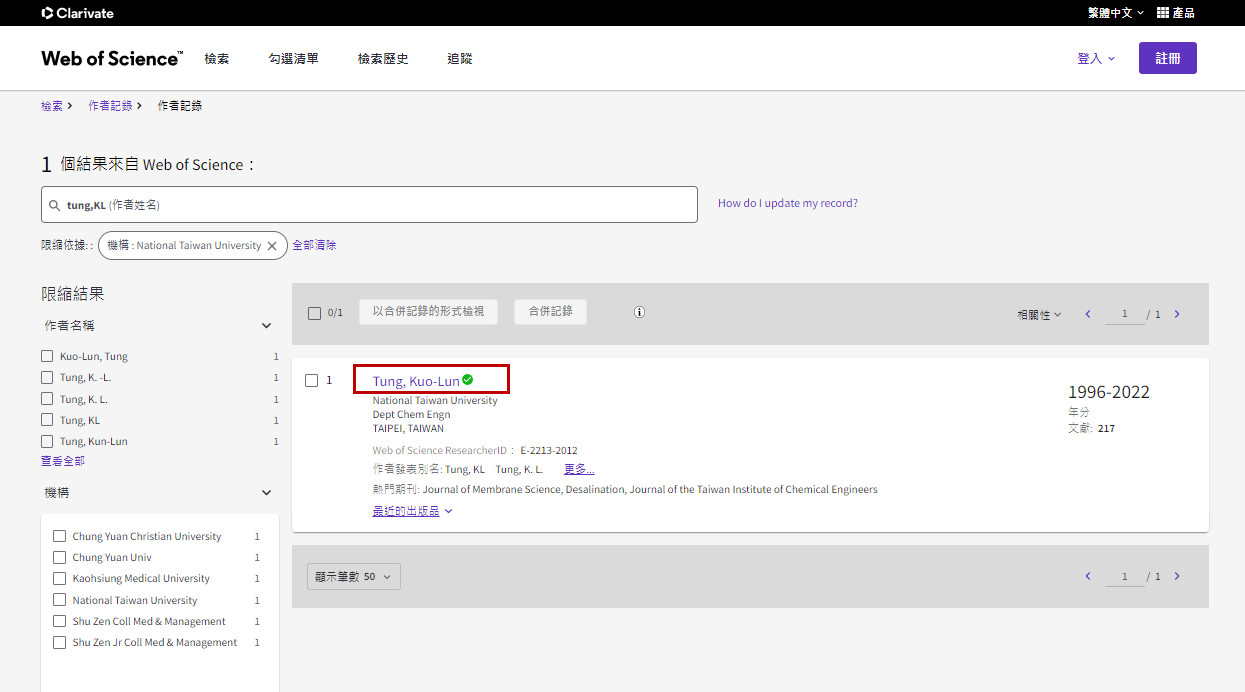Screen dimensions: 1245x692
Task: Check the Kuo-Lun, Tung author name filter
Action: 47,356
